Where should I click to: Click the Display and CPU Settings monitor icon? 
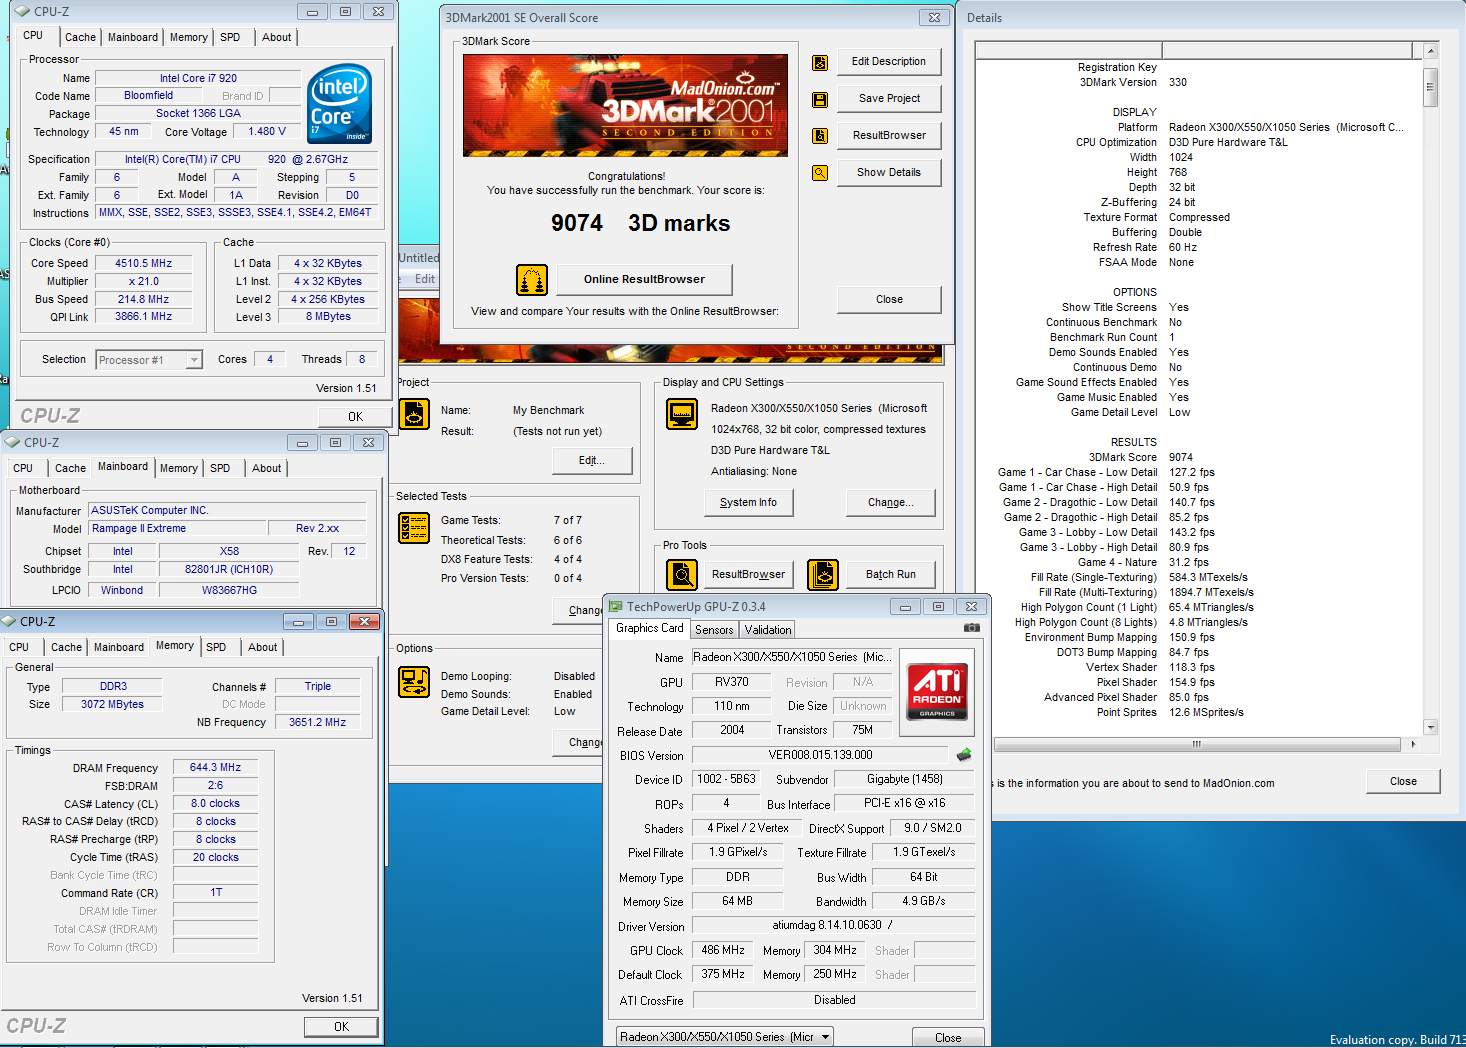[682, 414]
